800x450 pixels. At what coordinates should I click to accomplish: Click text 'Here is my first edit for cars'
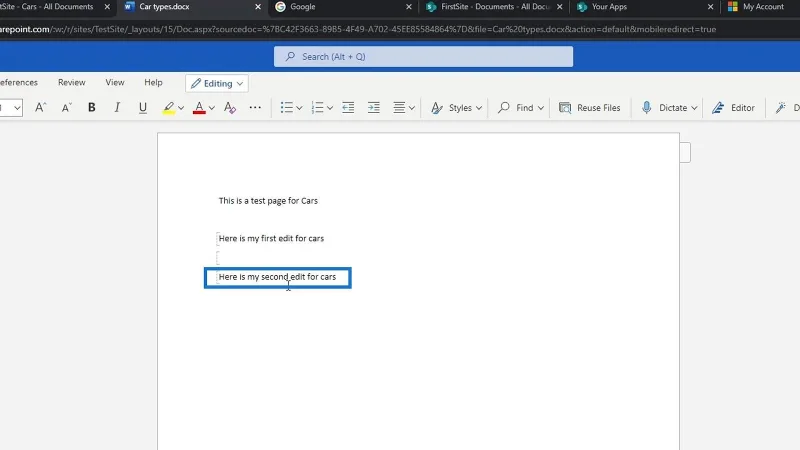click(271, 238)
